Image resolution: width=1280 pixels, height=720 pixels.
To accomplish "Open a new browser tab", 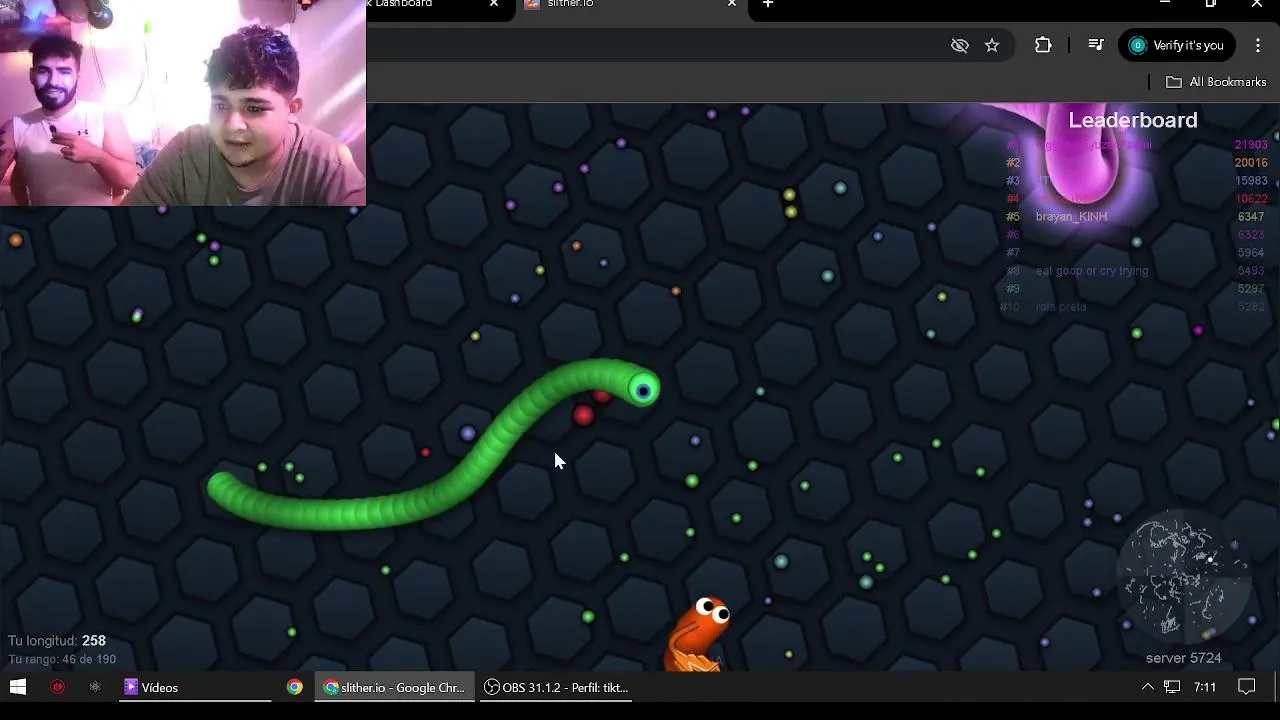I will pos(767,4).
